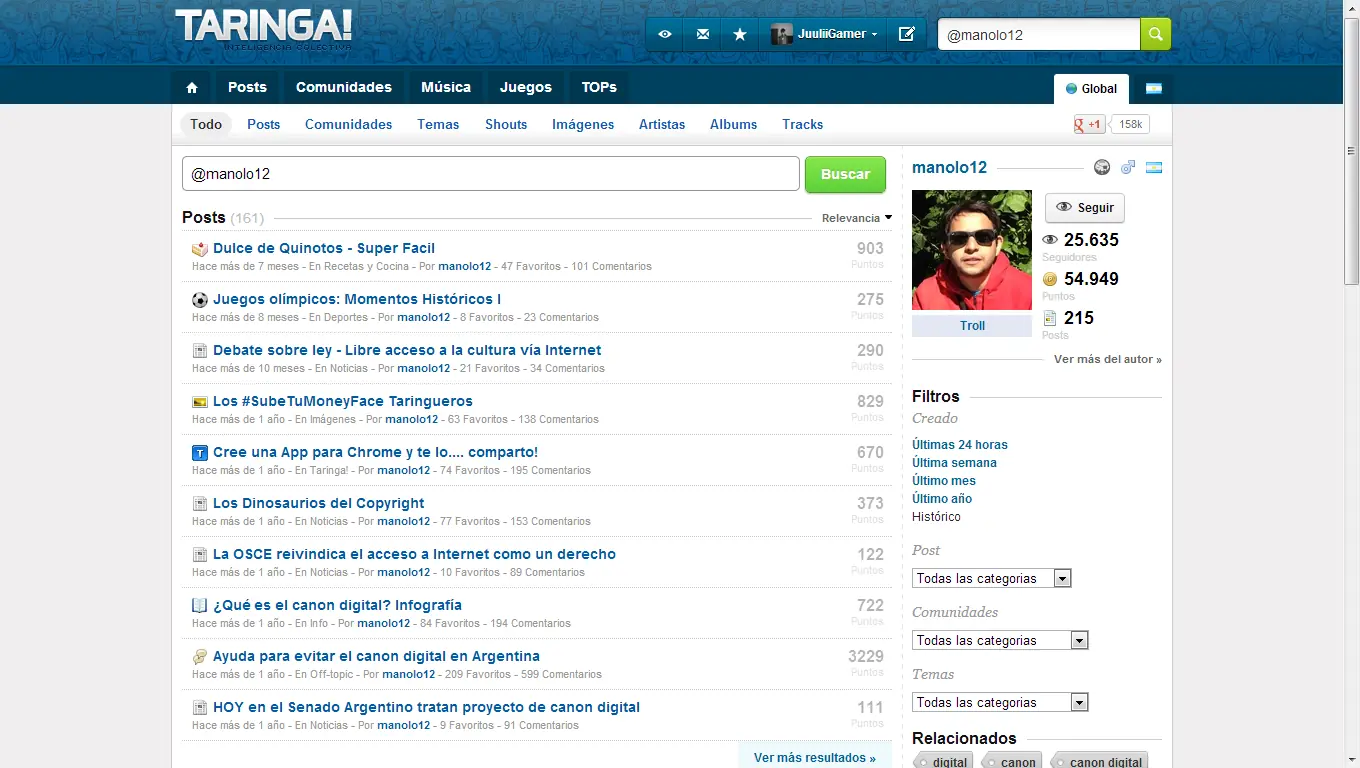Click the Taringa! logo

pyautogui.click(x=263, y=27)
